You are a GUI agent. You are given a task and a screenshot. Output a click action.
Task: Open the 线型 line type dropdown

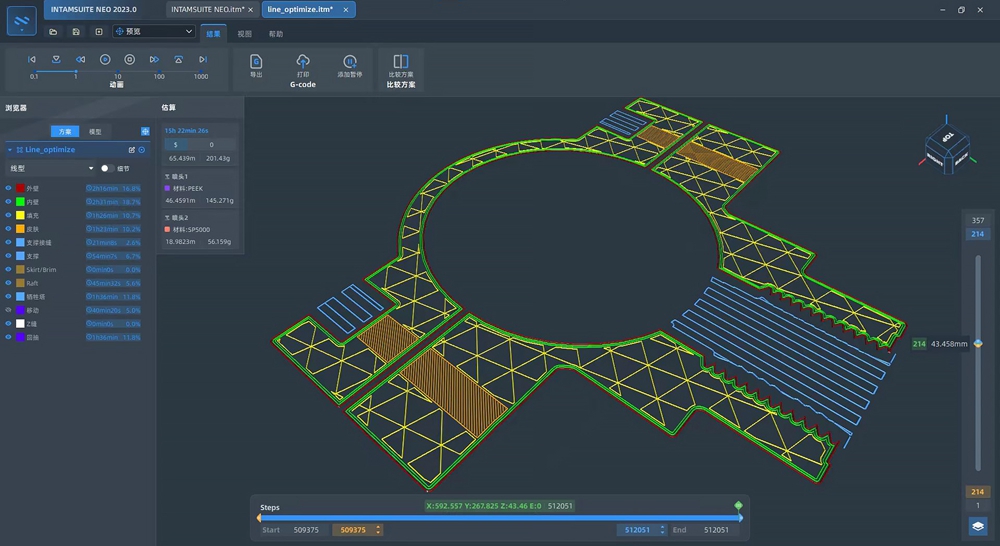tap(50, 168)
